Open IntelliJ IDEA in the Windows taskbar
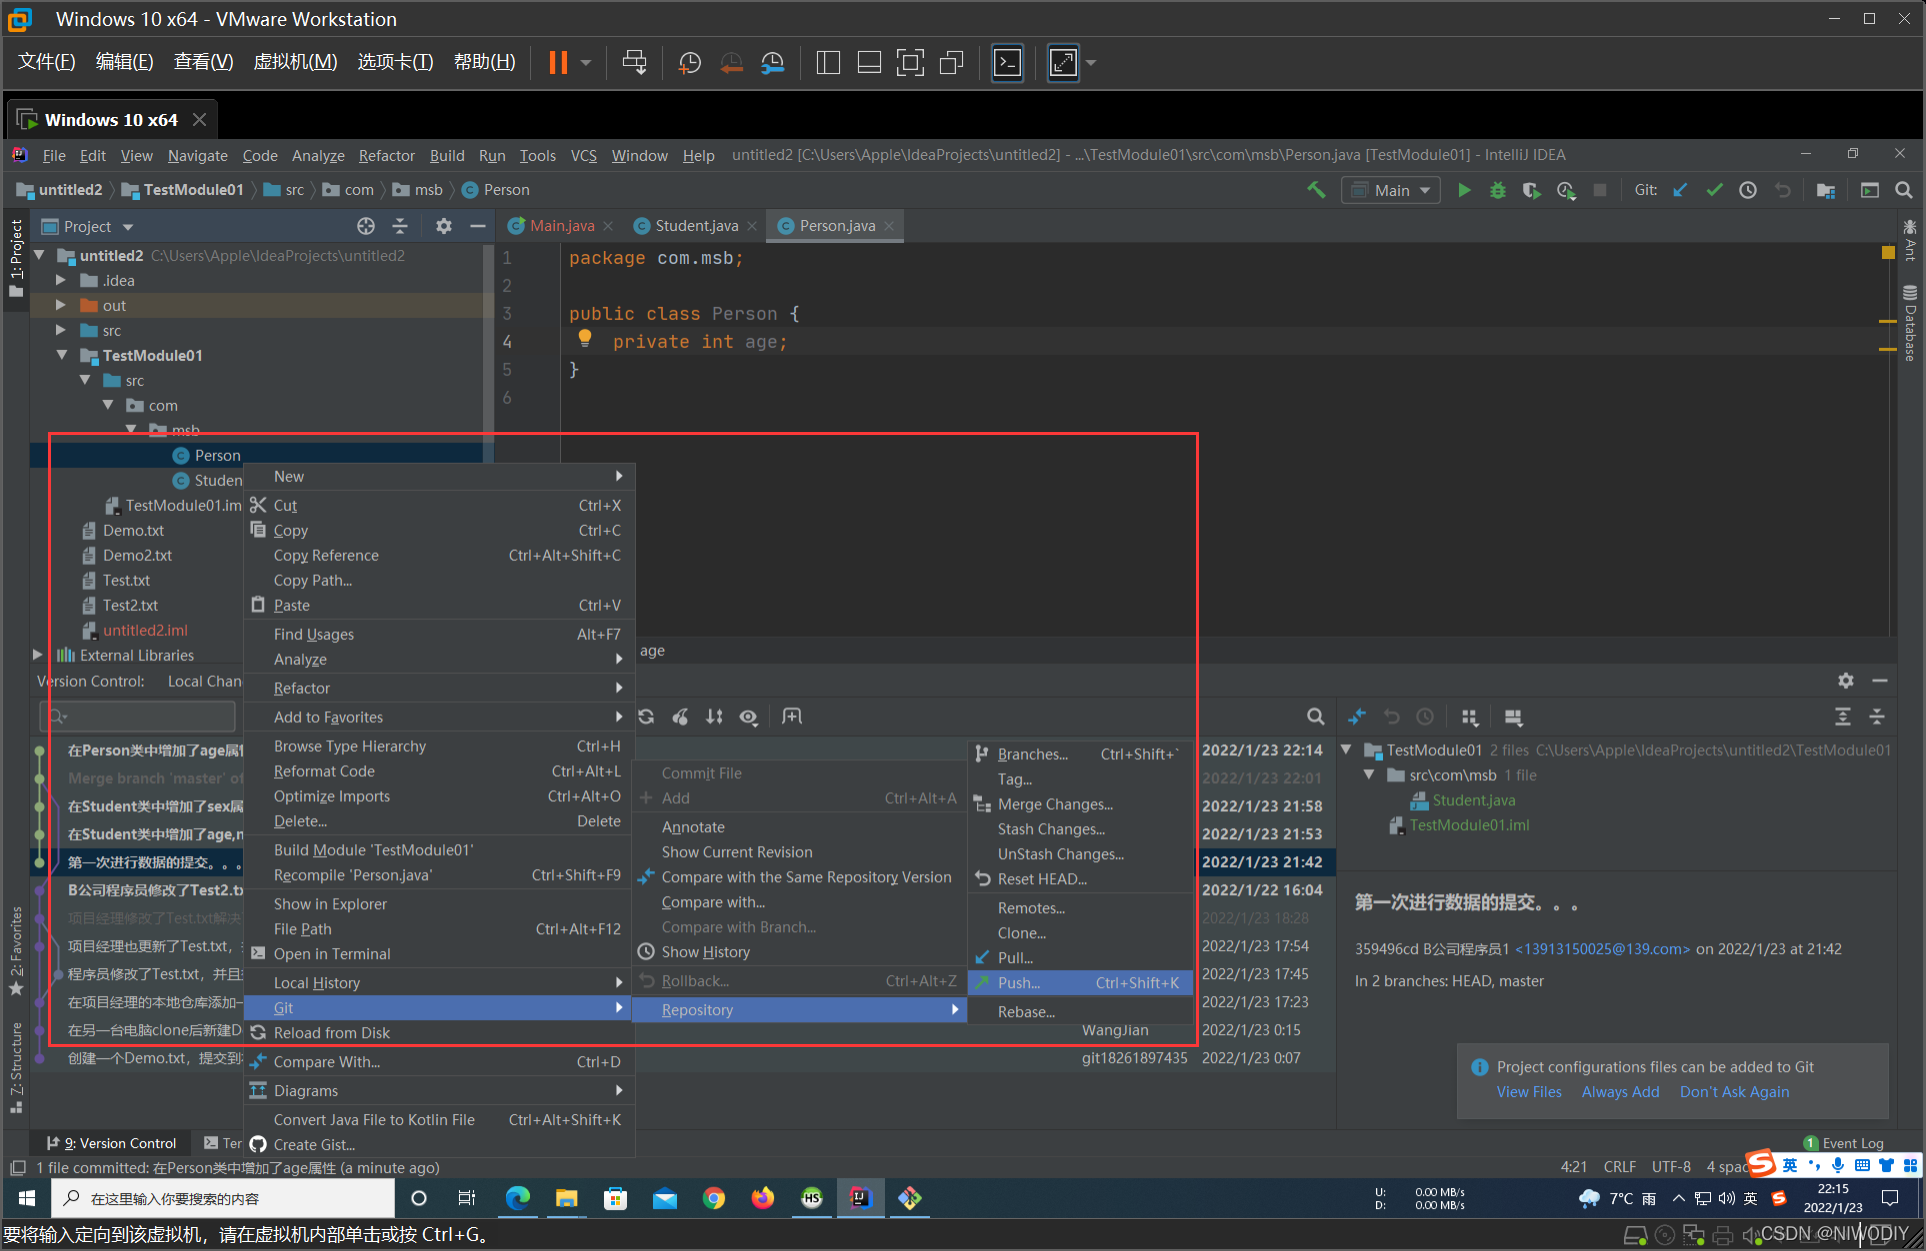Screen dimensions: 1926x1251 point(861,1198)
